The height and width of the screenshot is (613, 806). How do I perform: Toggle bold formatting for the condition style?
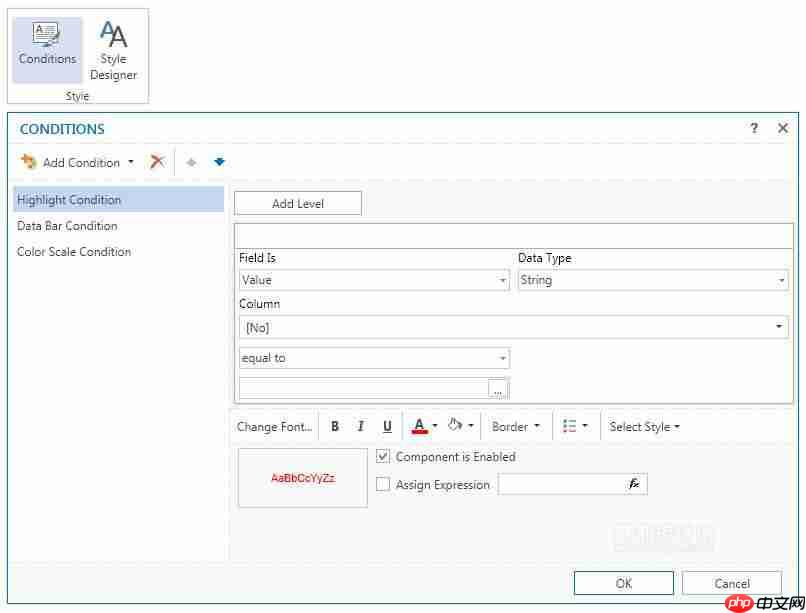coord(335,426)
